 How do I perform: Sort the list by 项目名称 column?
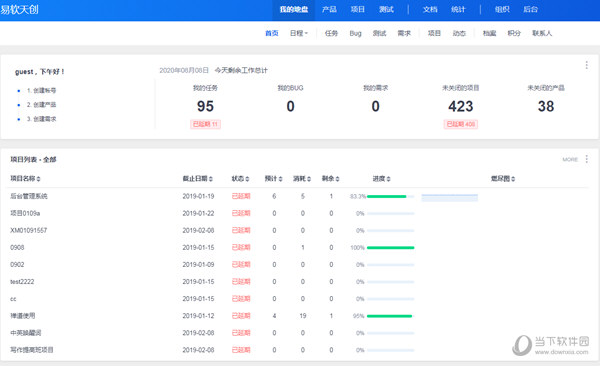pos(25,178)
